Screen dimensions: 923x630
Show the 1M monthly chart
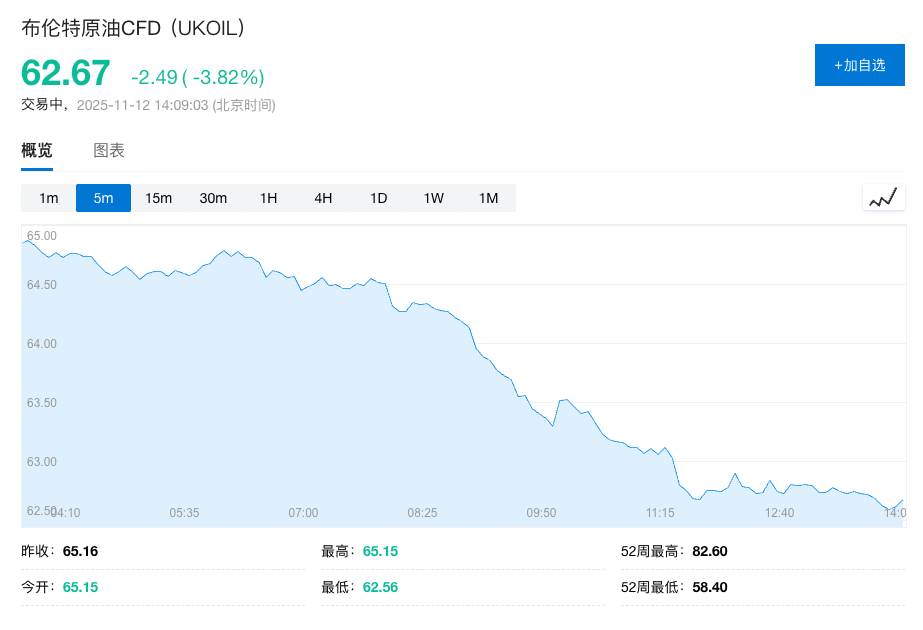488,198
